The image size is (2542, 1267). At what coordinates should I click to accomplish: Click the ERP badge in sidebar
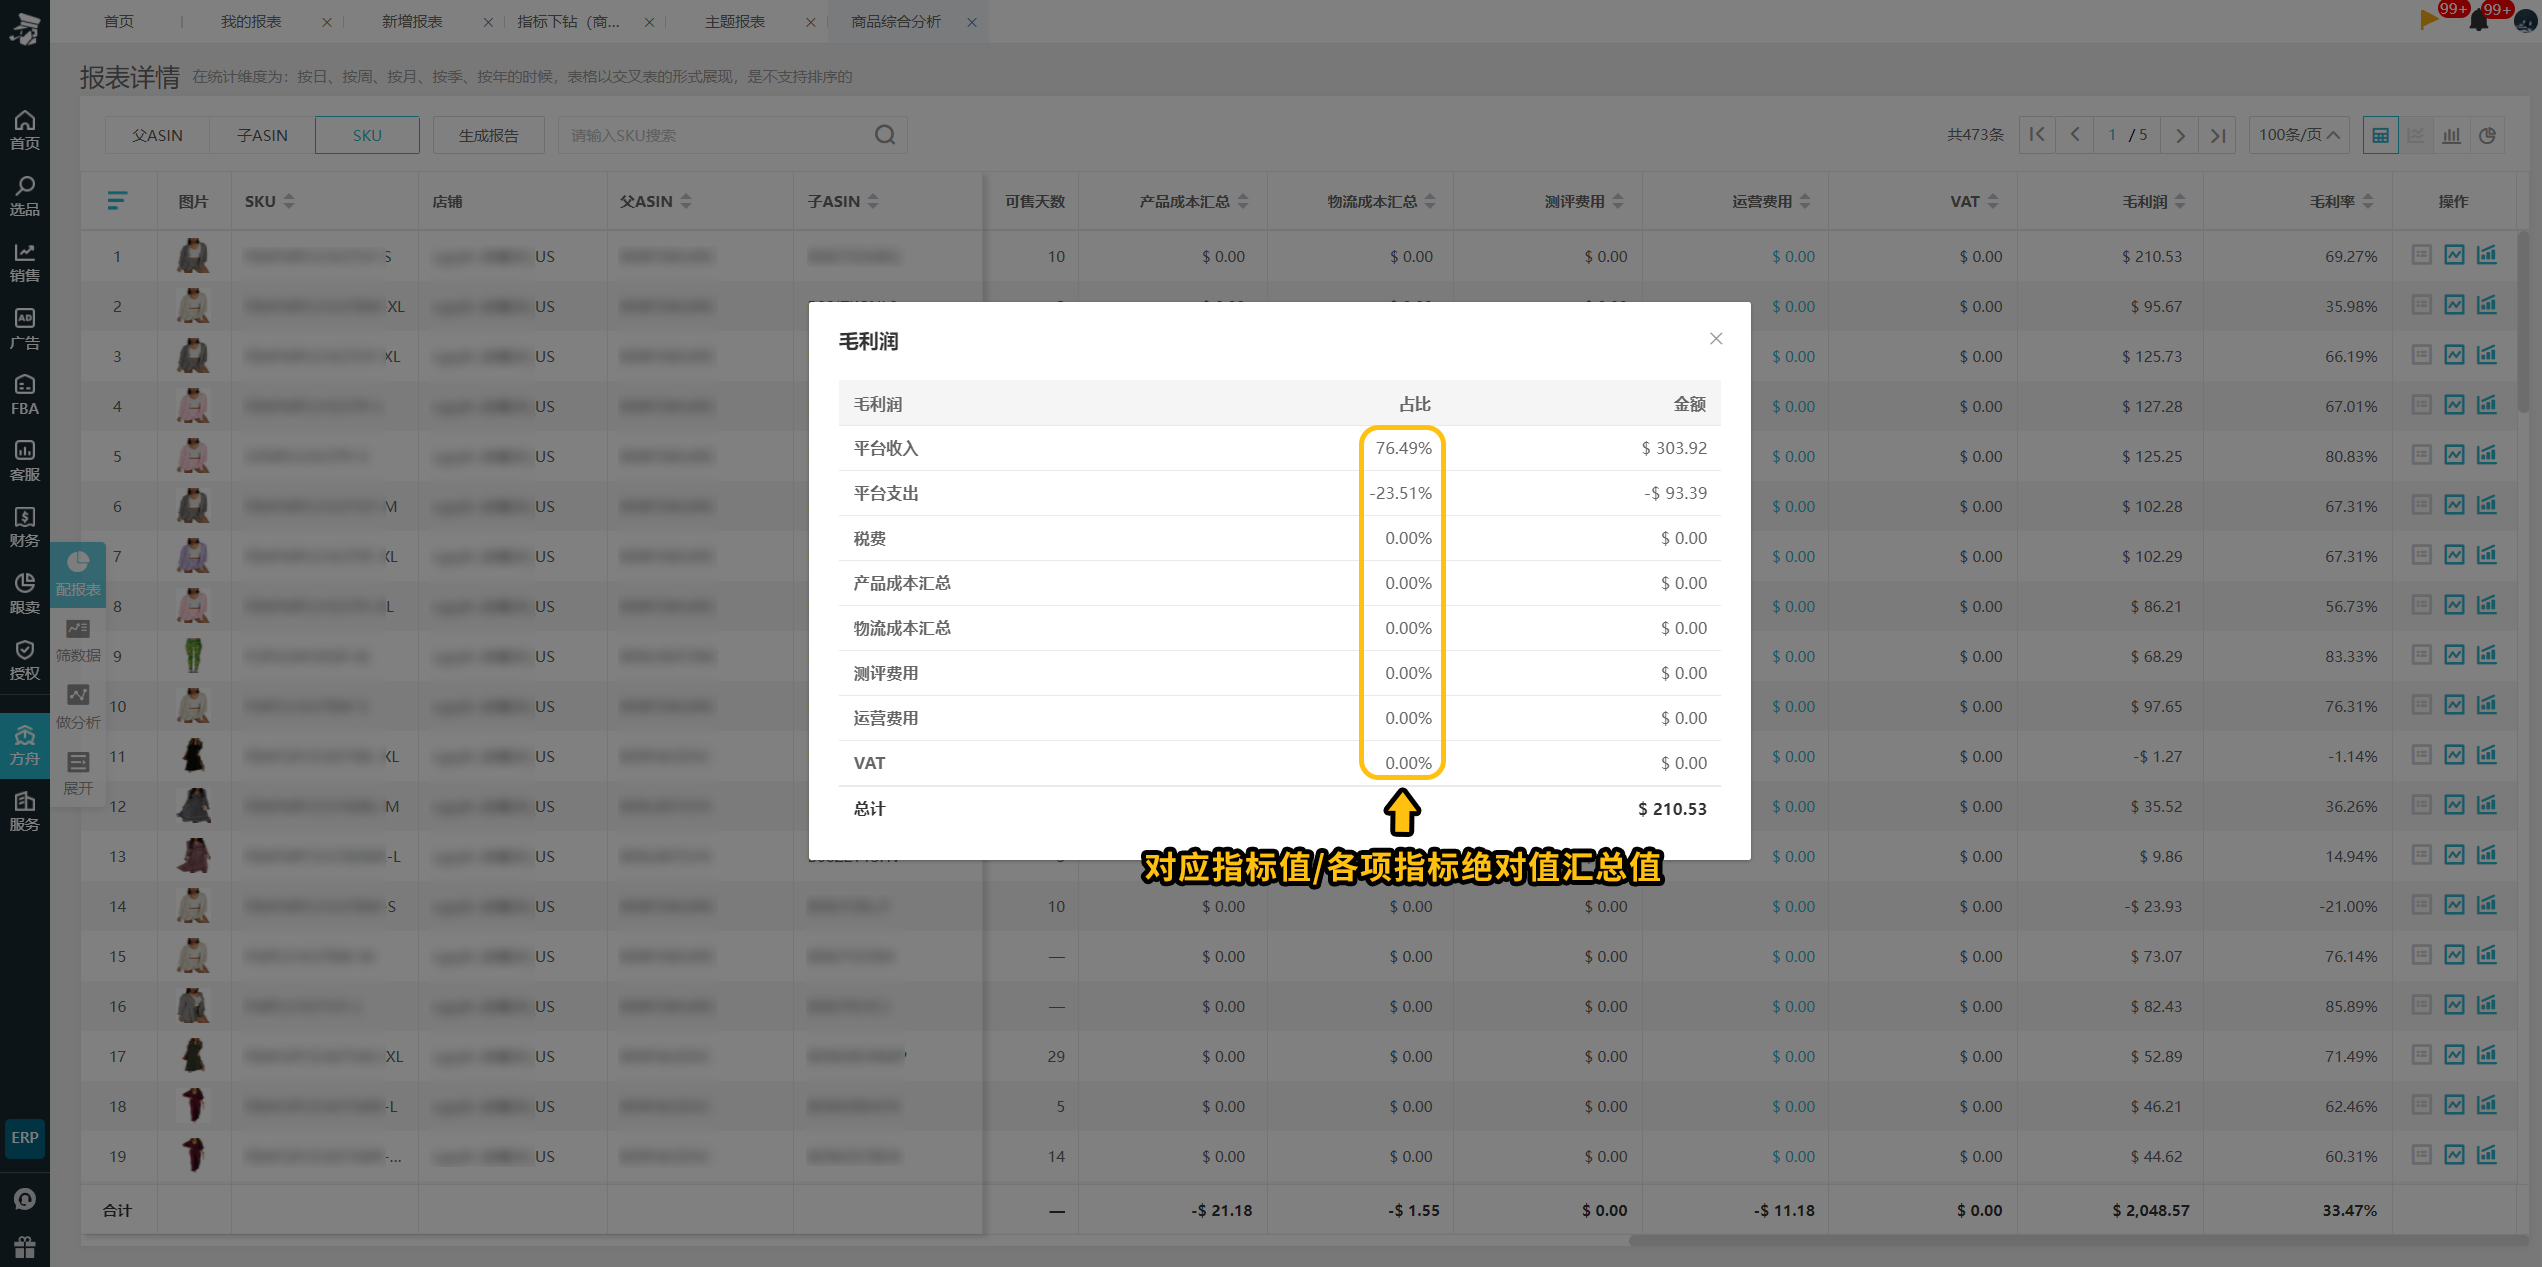25,1137
